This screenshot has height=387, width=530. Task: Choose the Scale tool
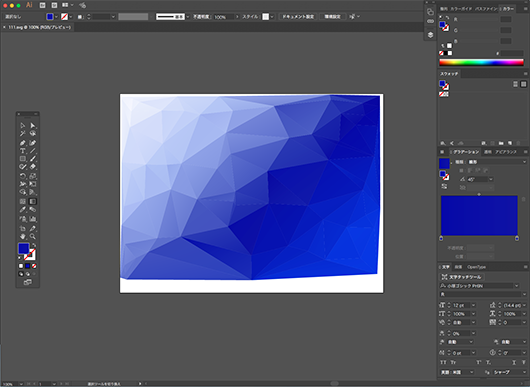pos(33,176)
